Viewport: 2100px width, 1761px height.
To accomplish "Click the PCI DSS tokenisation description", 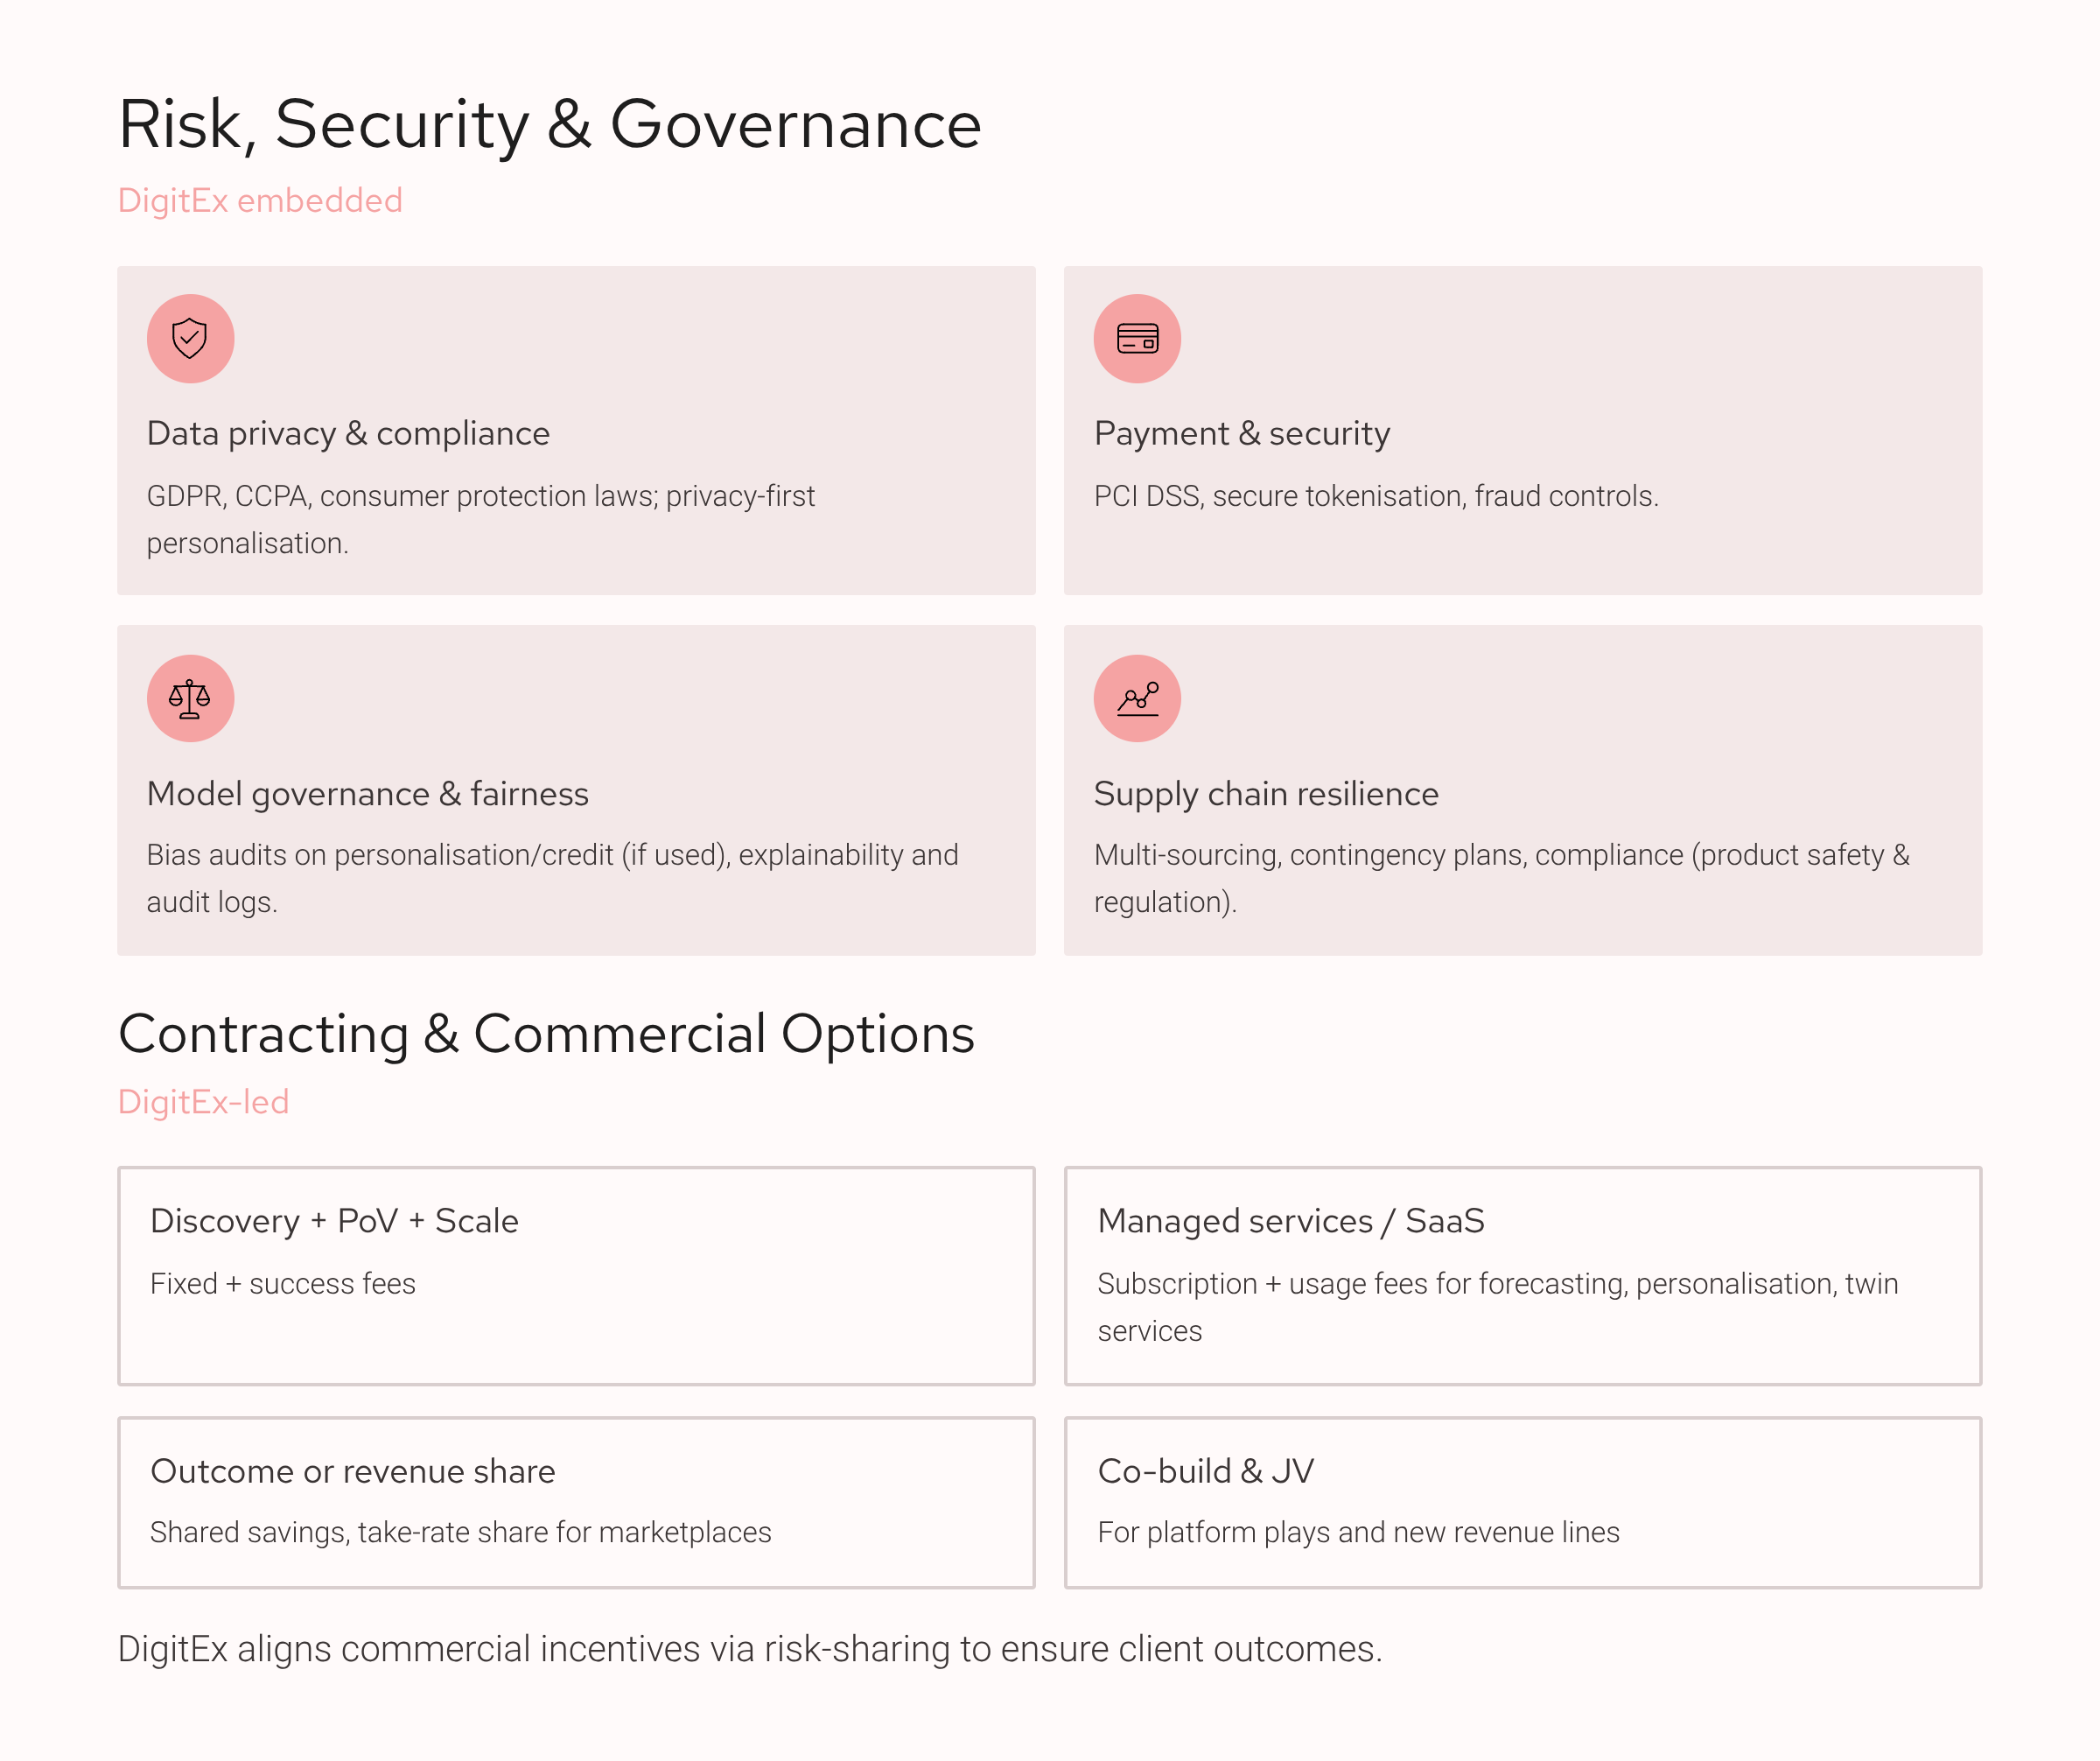I will click(x=1376, y=496).
